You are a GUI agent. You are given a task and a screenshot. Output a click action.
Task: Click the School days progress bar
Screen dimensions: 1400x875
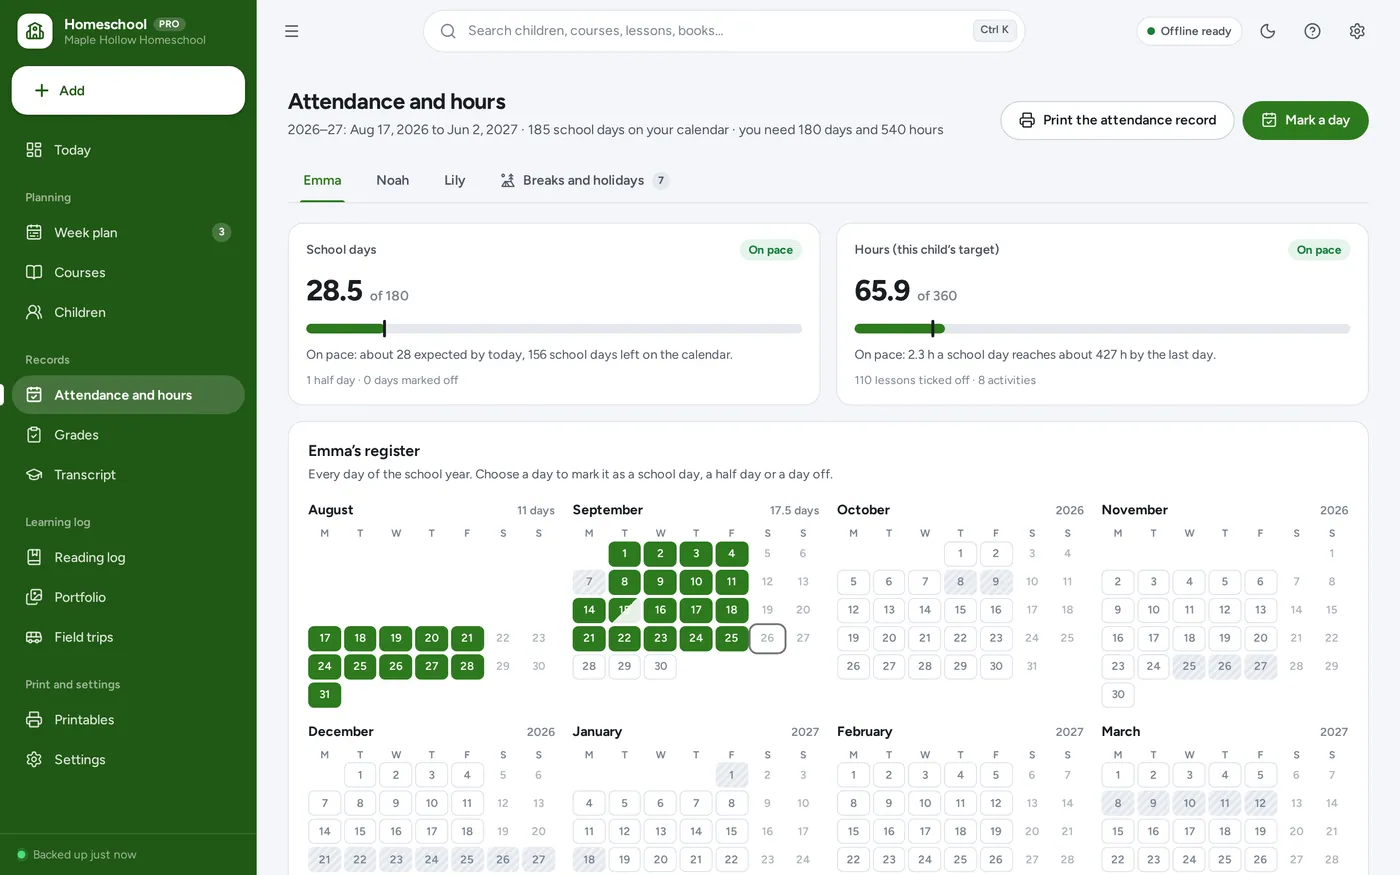click(x=554, y=328)
